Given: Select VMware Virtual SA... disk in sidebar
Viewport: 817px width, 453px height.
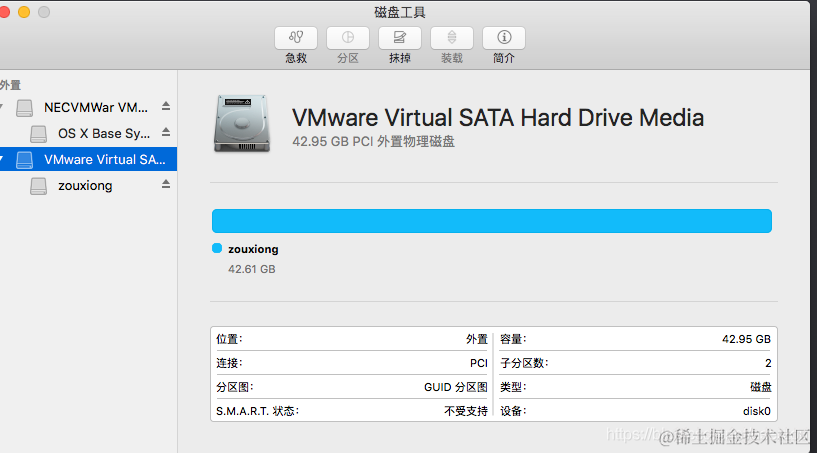Looking at the screenshot, I should click(89, 160).
